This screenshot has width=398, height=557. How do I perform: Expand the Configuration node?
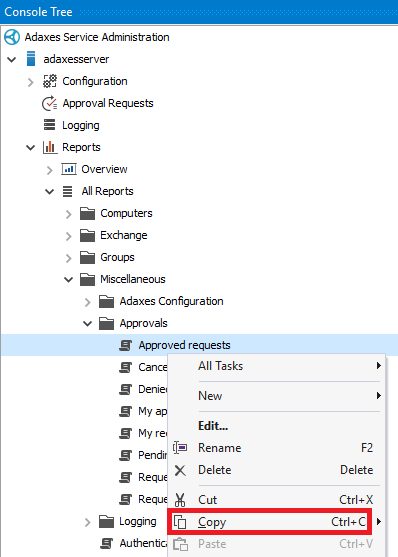point(31,82)
